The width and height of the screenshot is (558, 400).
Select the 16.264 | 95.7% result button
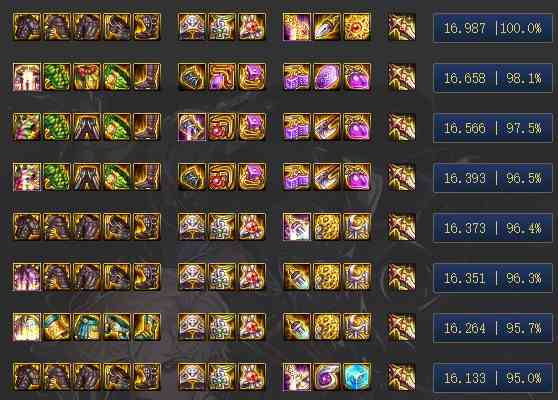coord(493,328)
